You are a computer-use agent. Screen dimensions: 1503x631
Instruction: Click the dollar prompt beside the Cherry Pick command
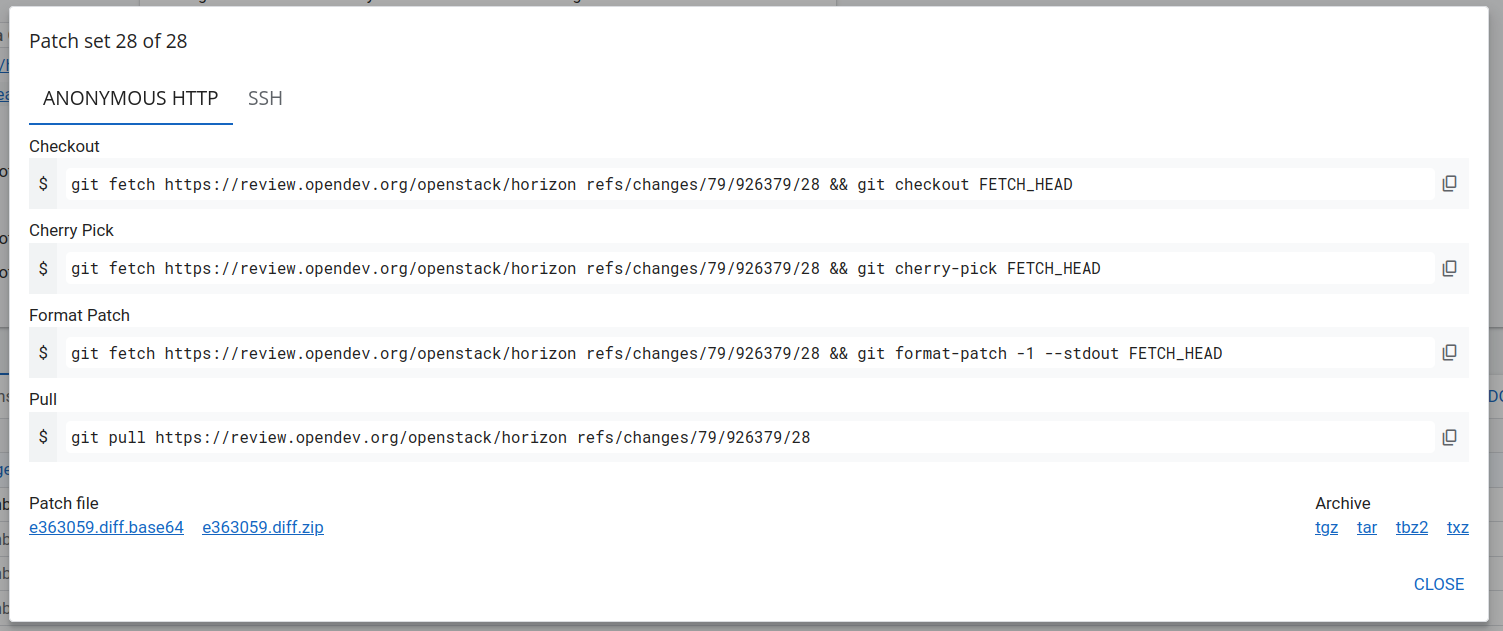click(x=45, y=267)
